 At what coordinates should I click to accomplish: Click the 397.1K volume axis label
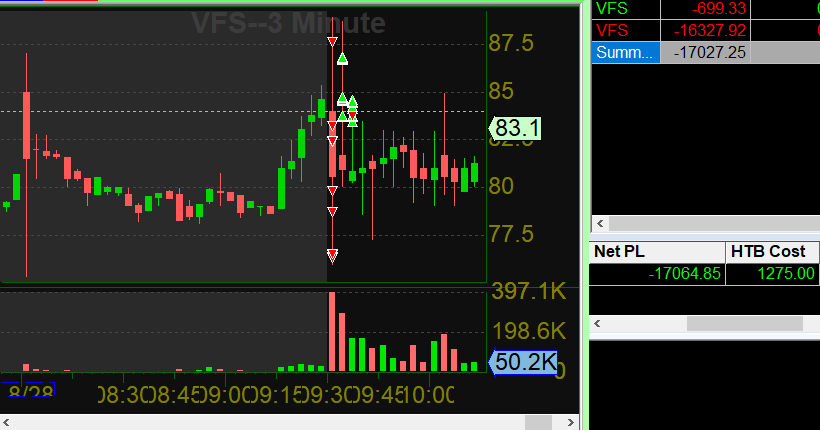[x=528, y=291]
